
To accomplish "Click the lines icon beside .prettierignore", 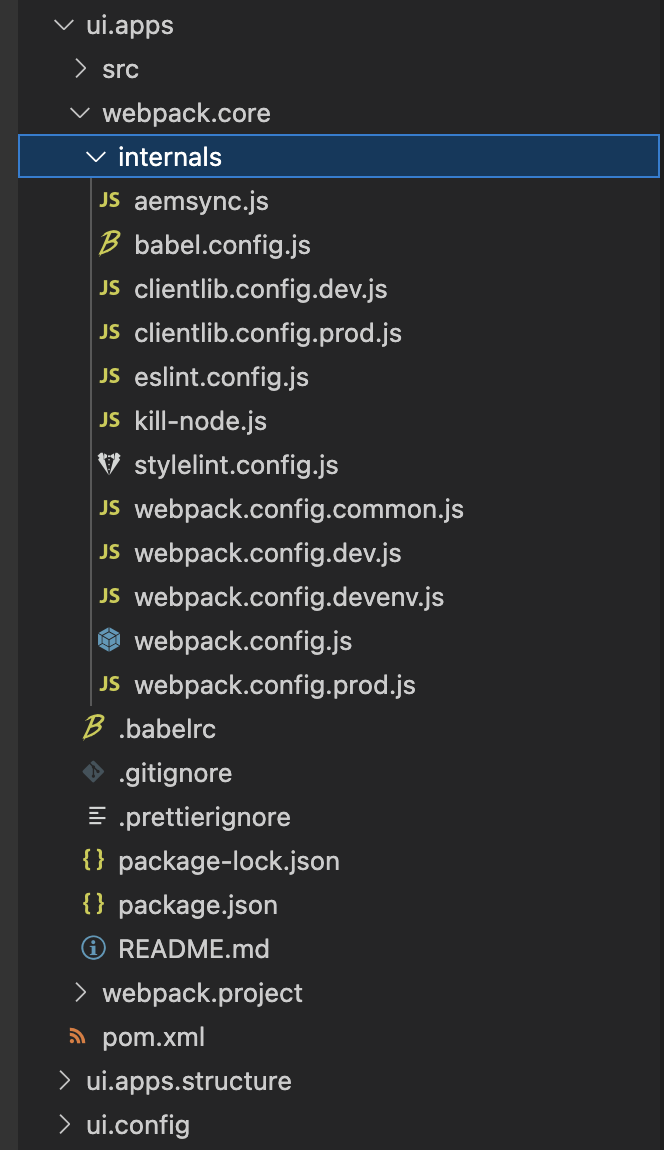I will [97, 816].
